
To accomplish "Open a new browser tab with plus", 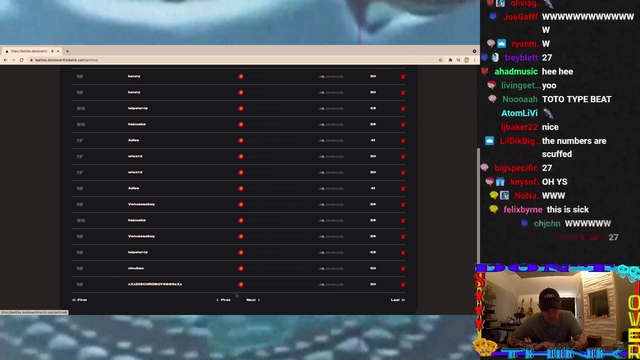I will coord(67,51).
